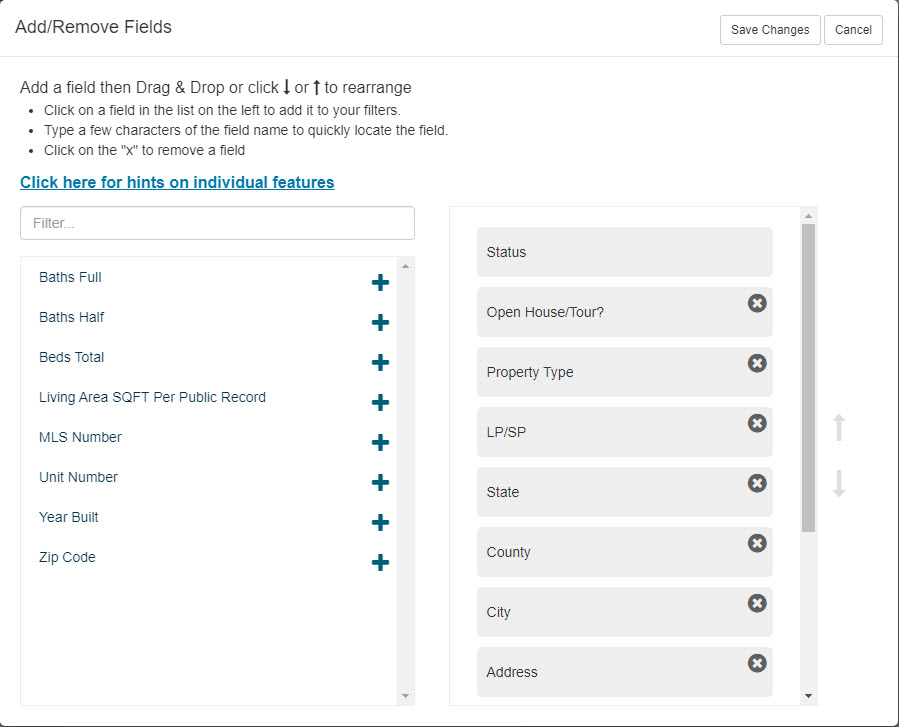
Task: Remove the Property Type field
Action: [x=757, y=363]
